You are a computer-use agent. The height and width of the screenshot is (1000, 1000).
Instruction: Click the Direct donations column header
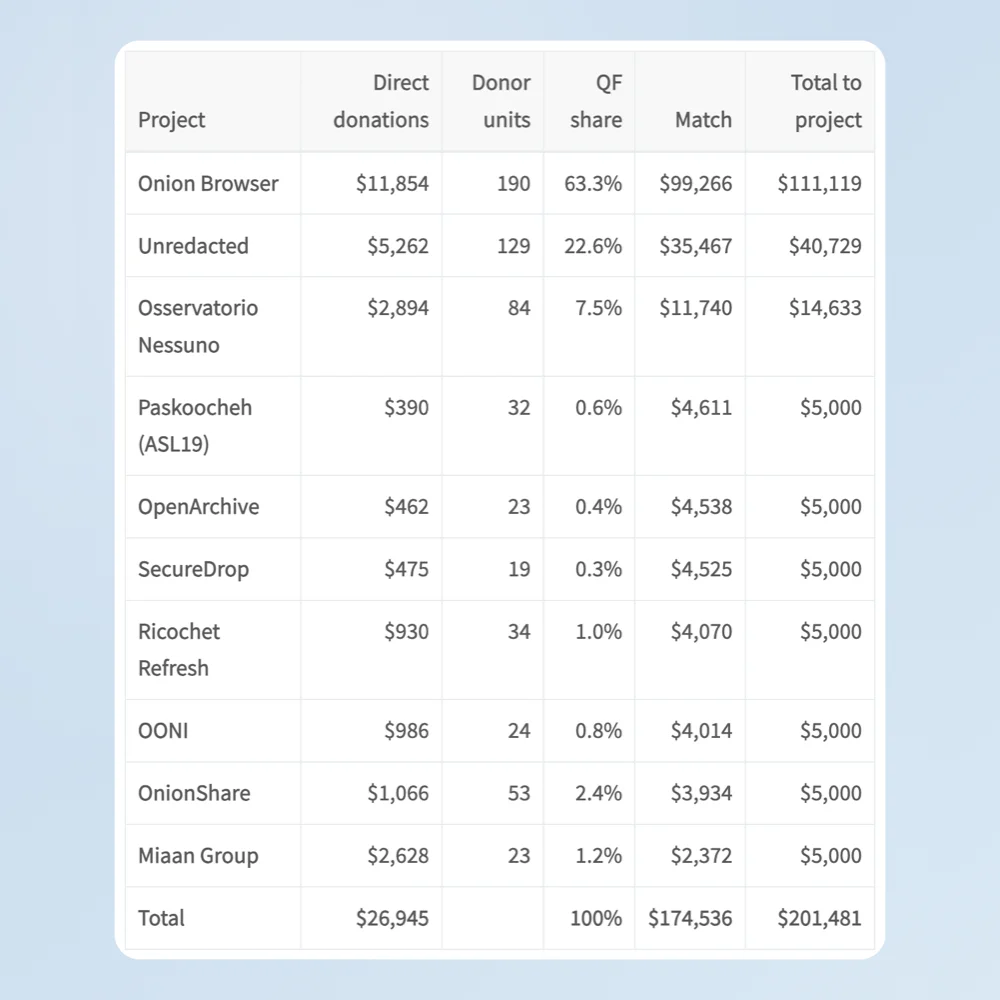tap(381, 101)
